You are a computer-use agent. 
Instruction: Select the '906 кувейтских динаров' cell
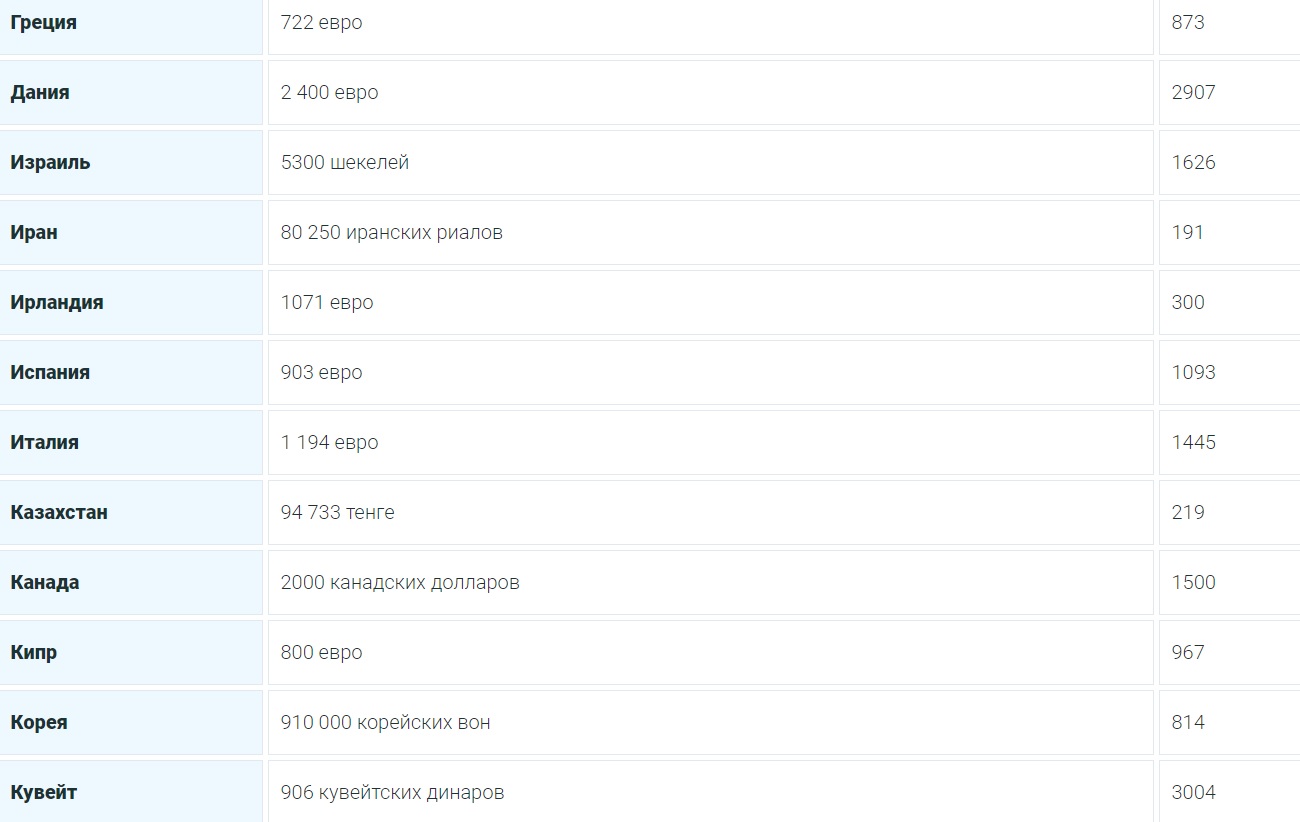point(392,792)
